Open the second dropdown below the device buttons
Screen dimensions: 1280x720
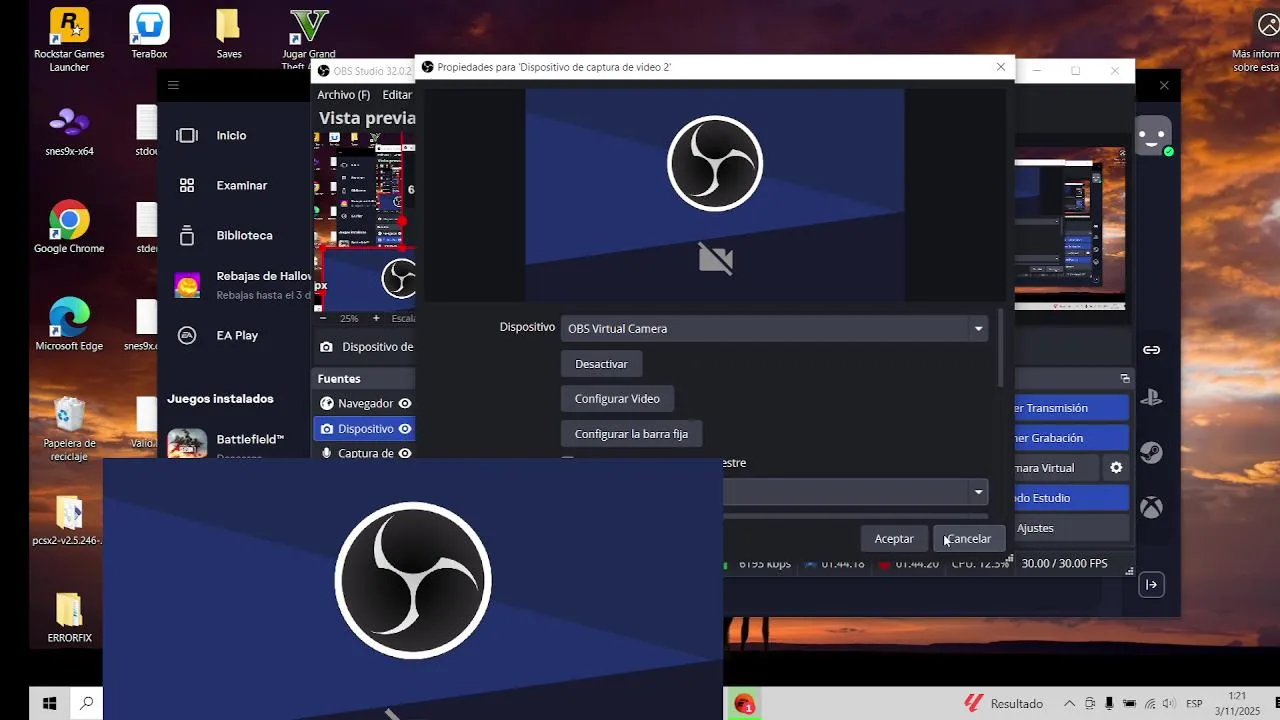[855, 492]
